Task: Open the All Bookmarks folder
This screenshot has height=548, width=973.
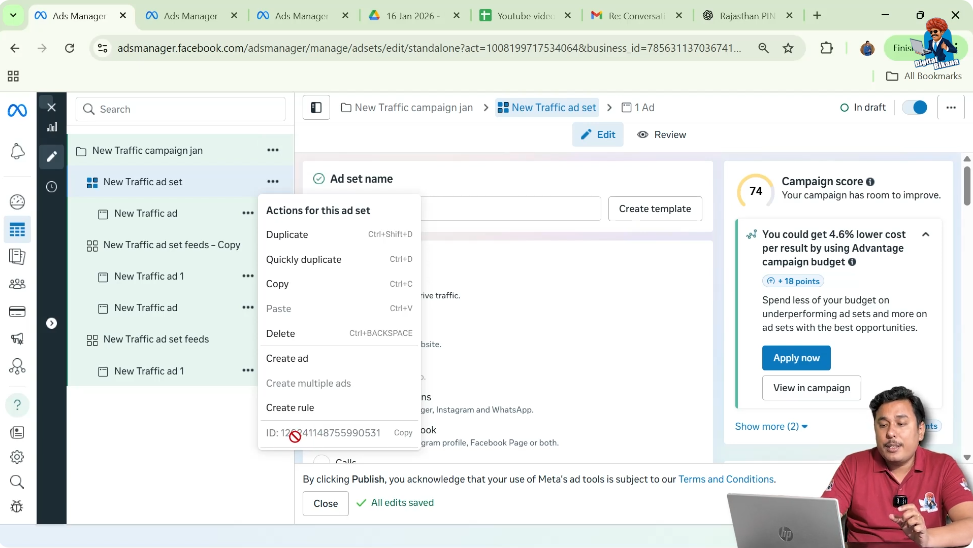Action: coord(923,76)
